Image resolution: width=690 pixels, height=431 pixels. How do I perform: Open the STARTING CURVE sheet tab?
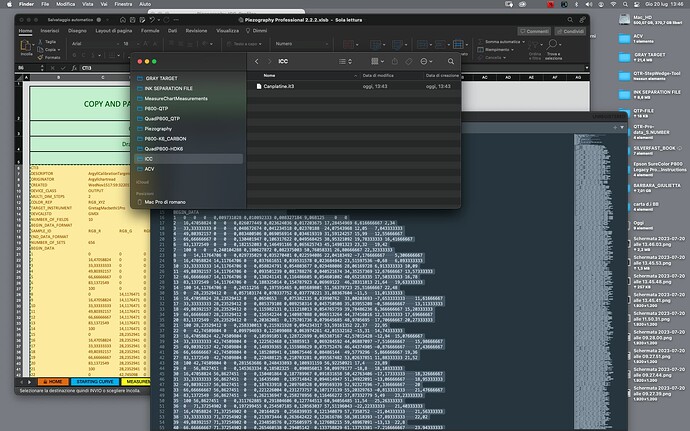96,380
